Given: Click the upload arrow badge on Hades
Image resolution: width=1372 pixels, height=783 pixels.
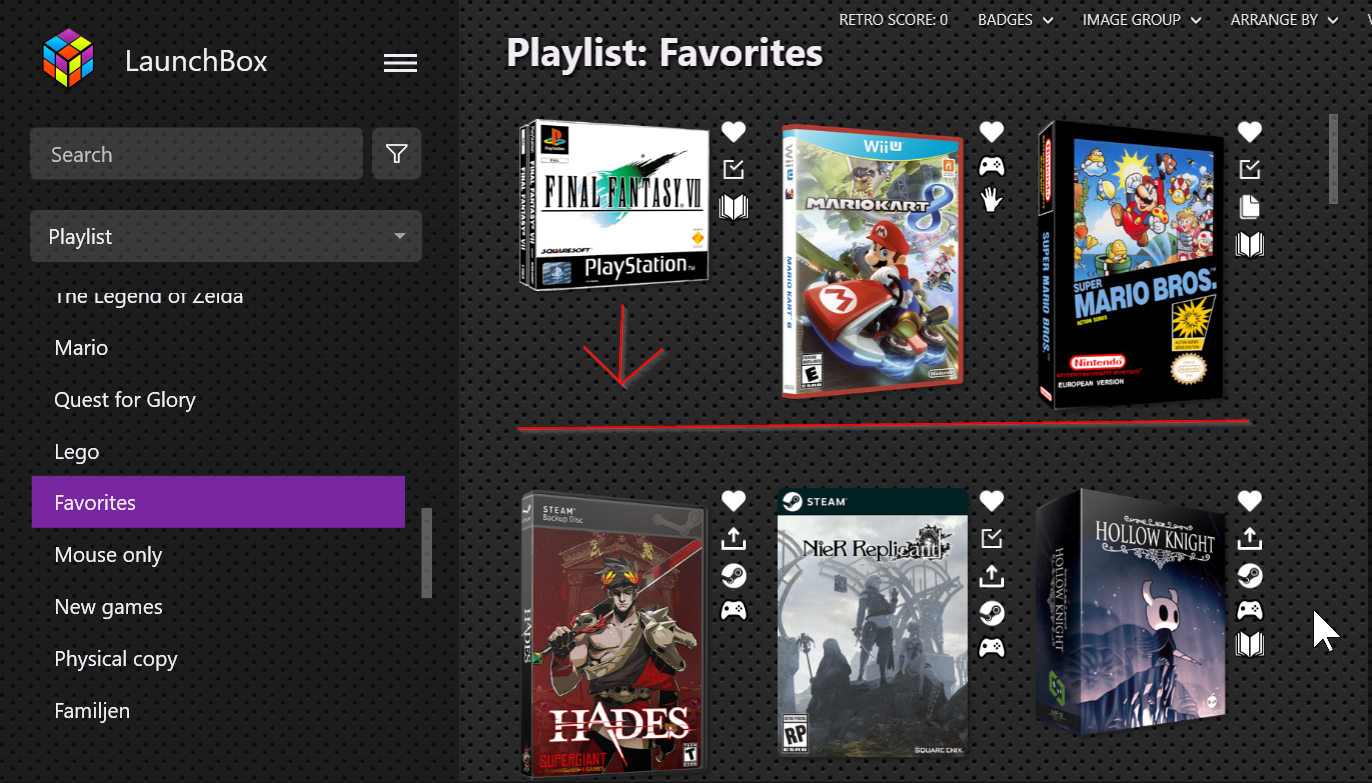Looking at the screenshot, I should [734, 538].
